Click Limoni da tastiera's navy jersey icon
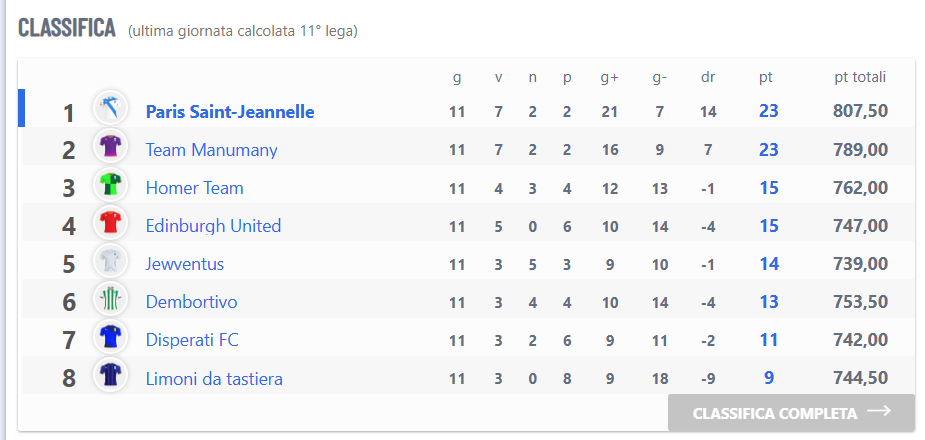This screenshot has width=925, height=440. (110, 375)
